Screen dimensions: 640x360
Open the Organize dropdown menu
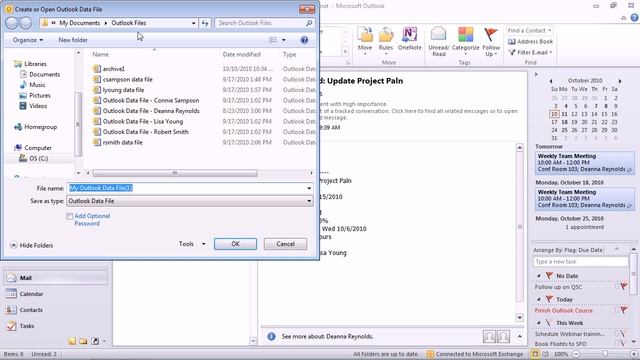pos(28,40)
